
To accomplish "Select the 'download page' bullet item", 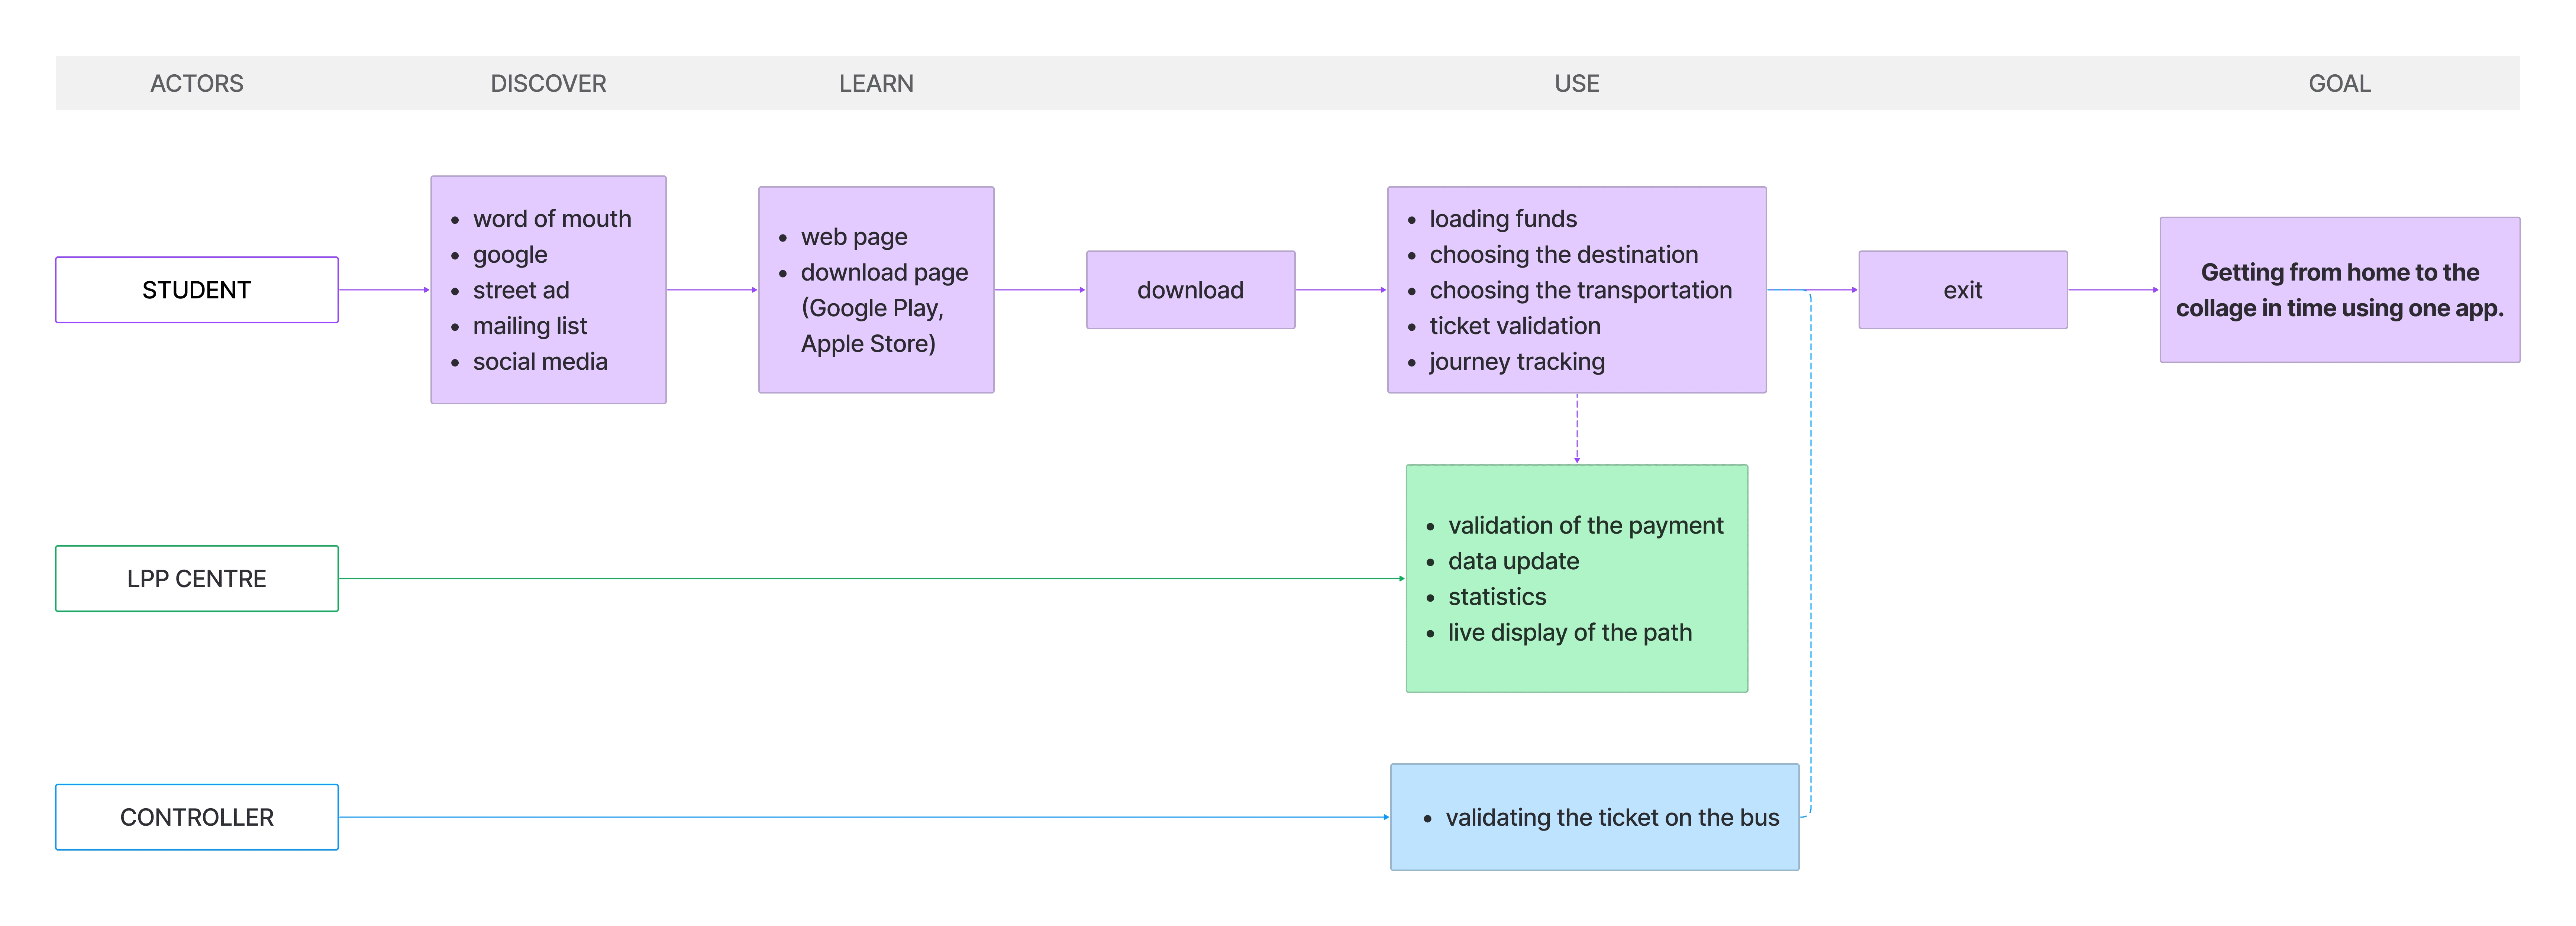I will (x=884, y=308).
